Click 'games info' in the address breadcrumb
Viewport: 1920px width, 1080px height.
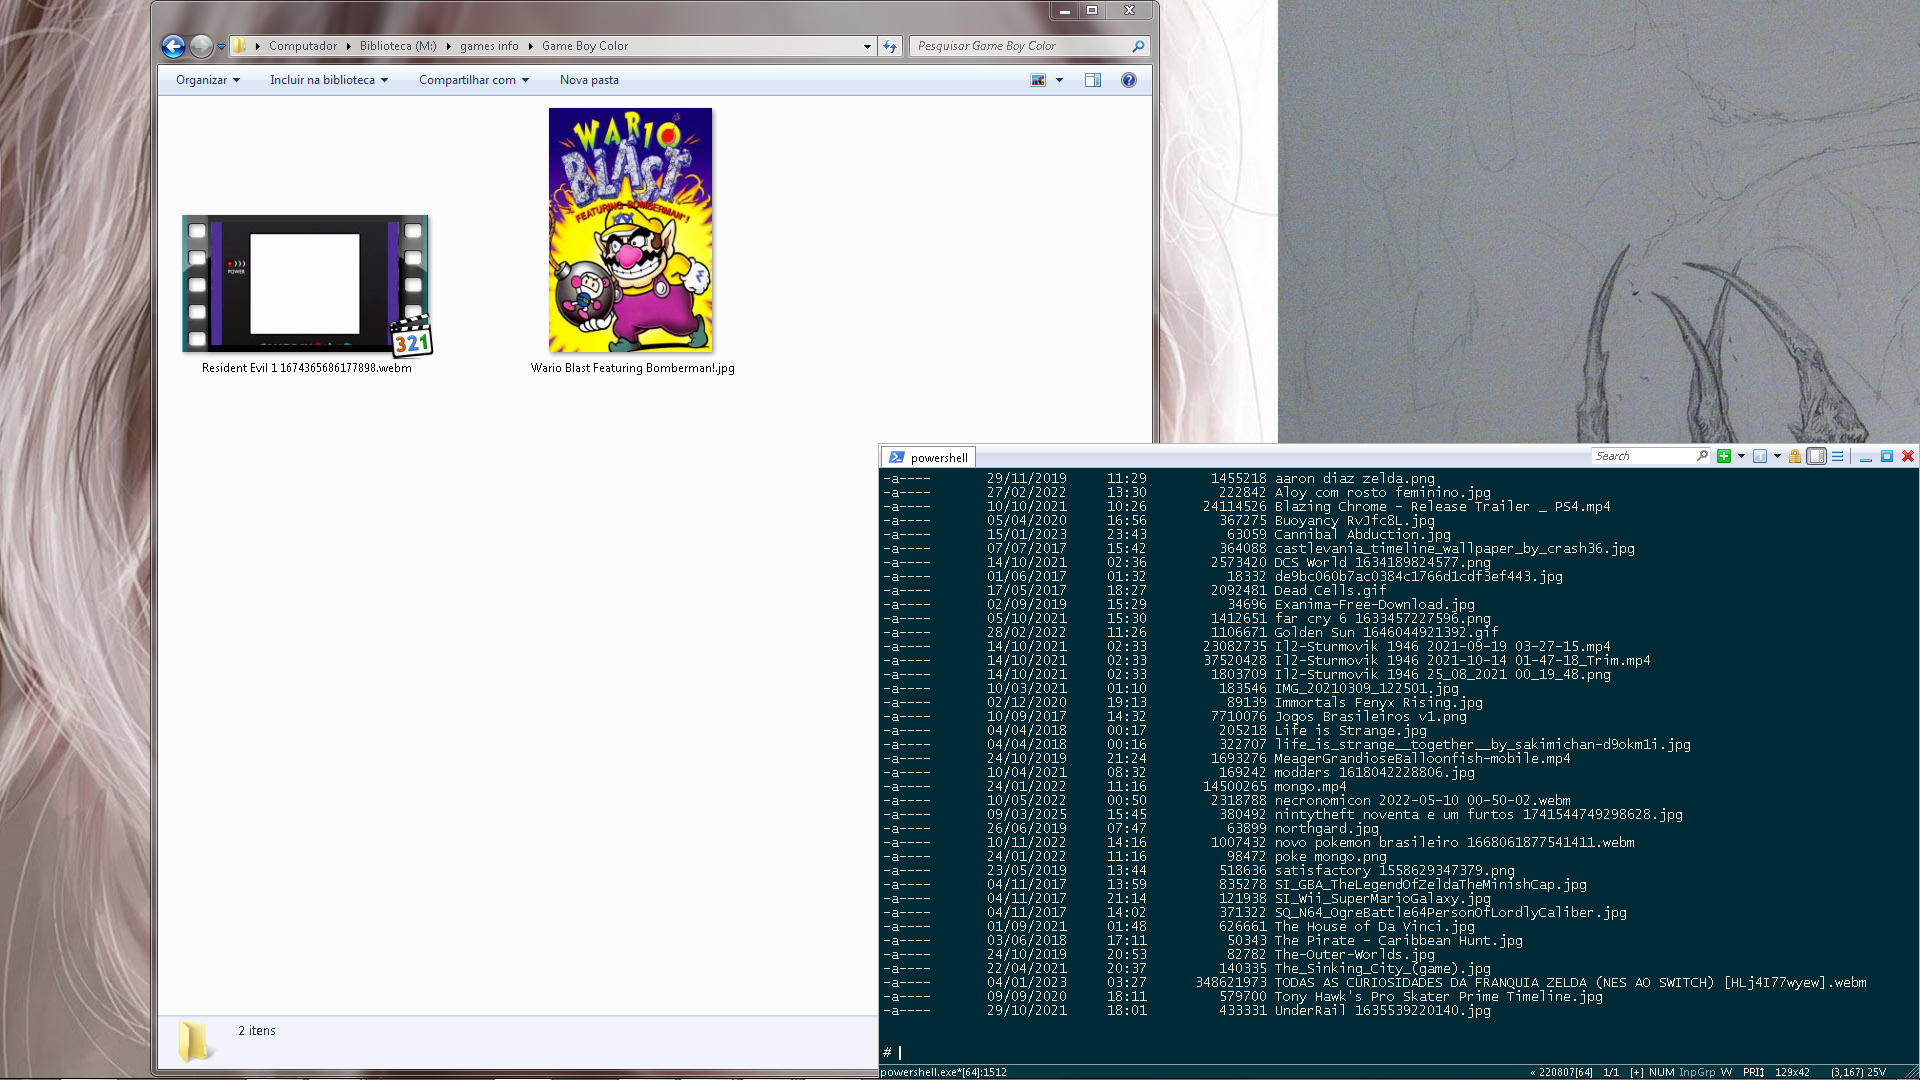pos(489,46)
